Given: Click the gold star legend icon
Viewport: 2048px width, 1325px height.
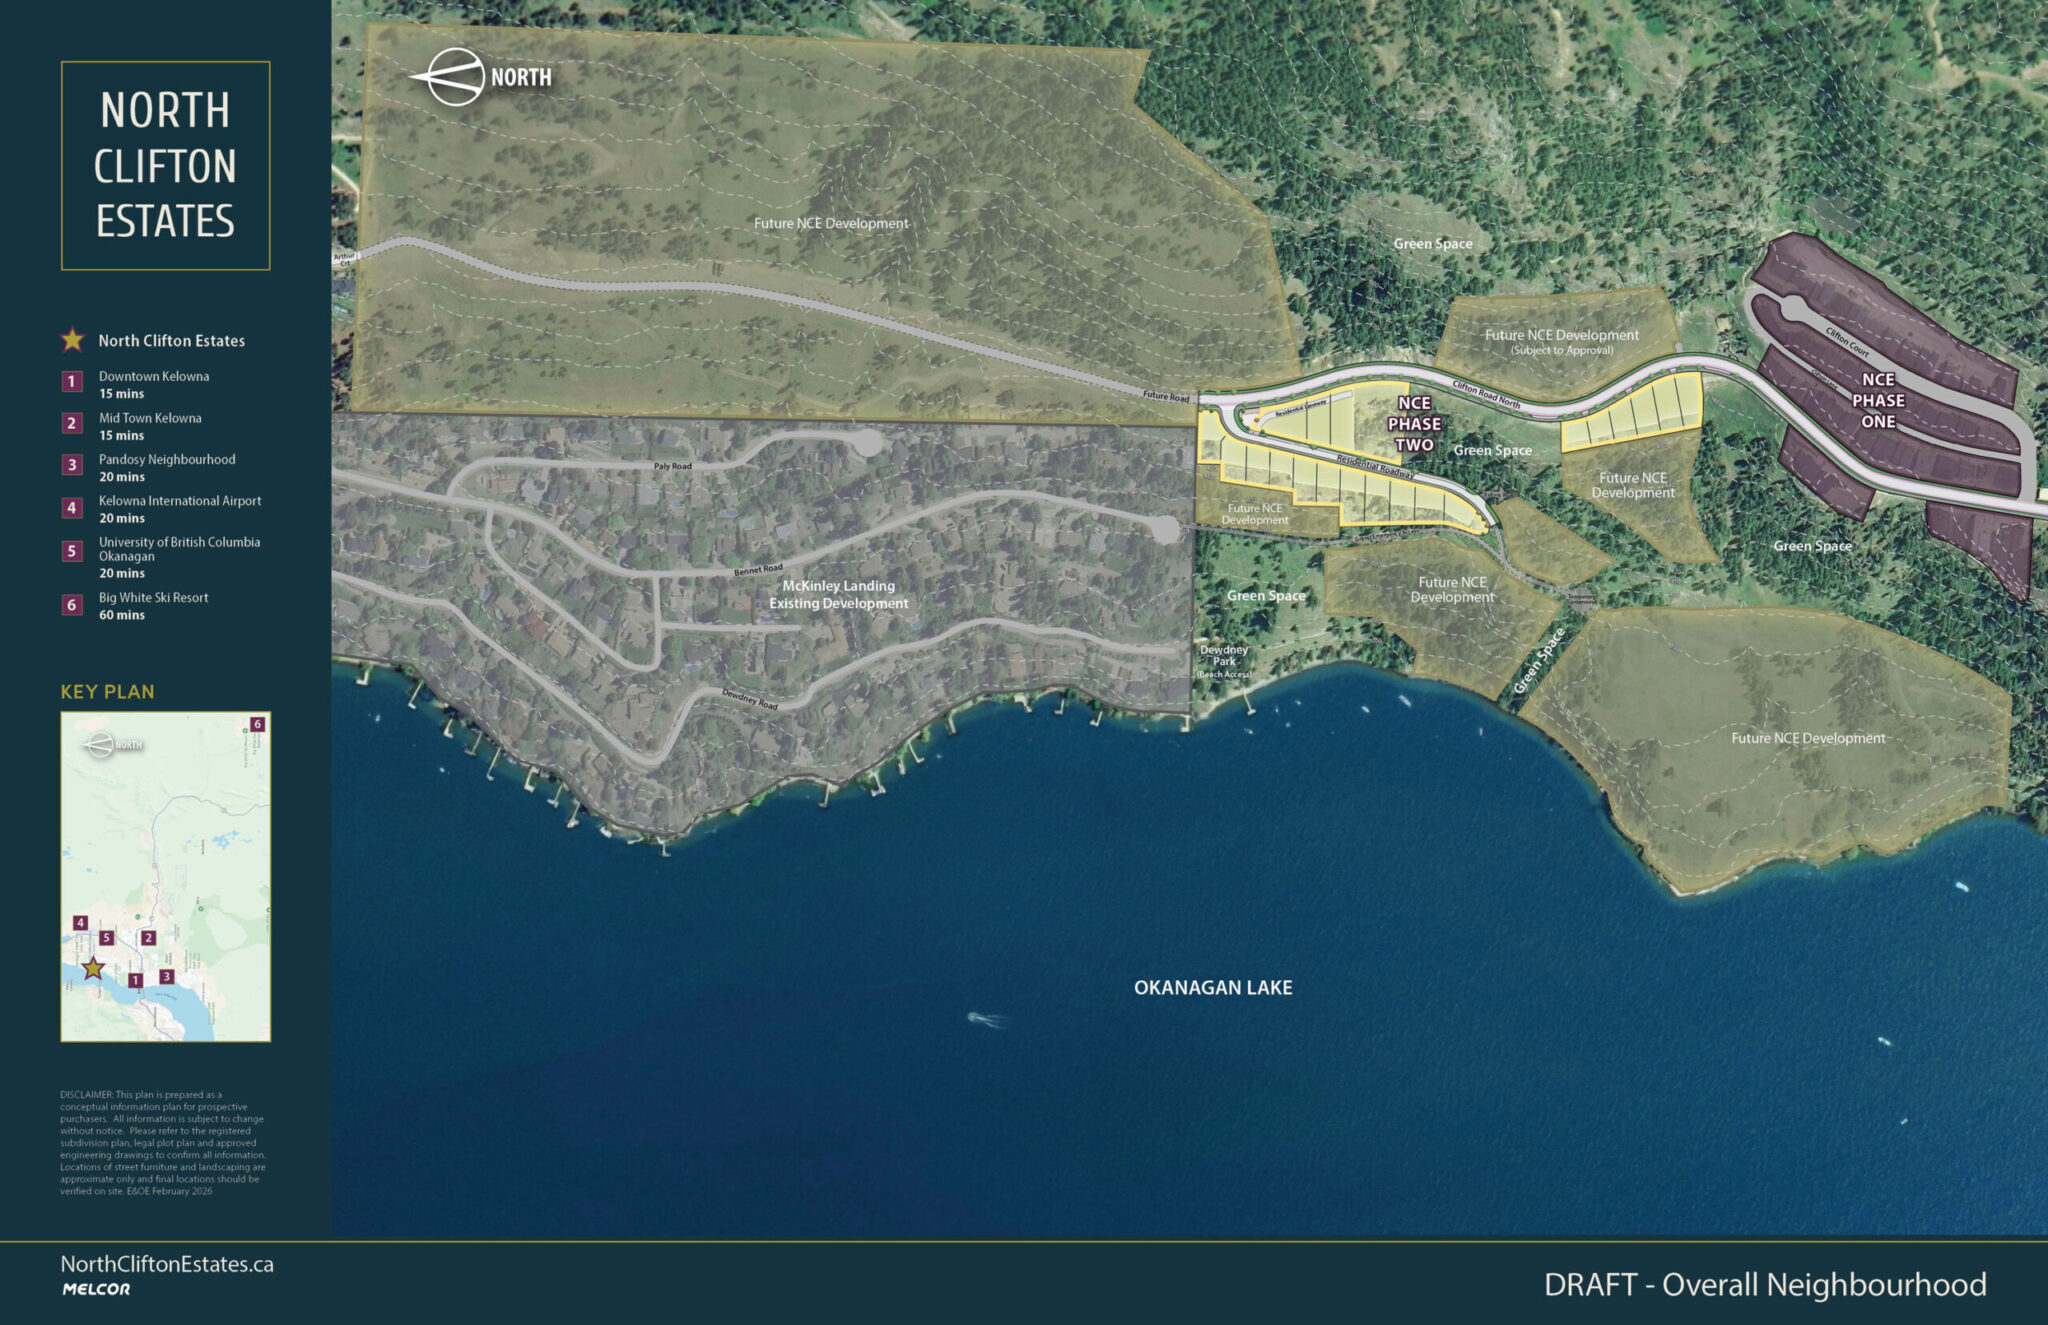Looking at the screenshot, I should [72, 340].
